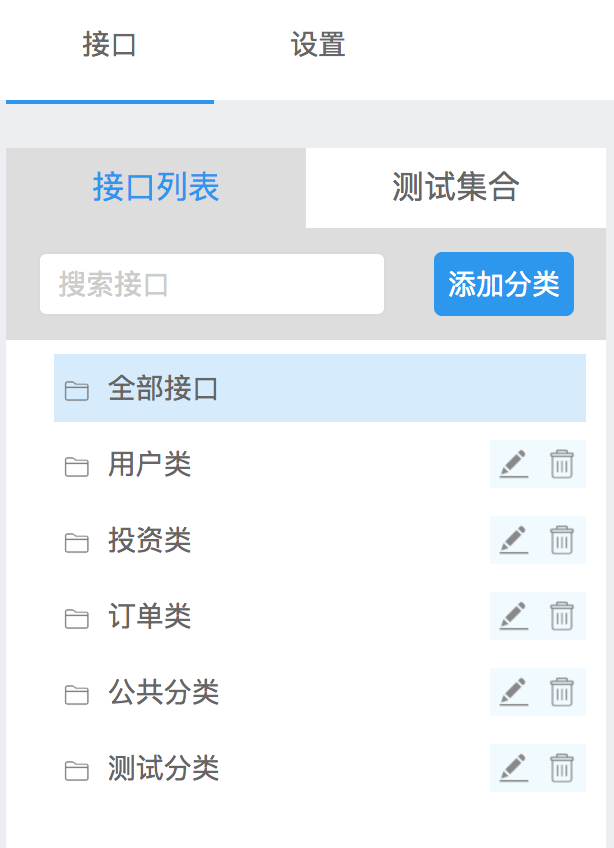Delete the 订单类 category via trash icon
Viewport: 614px width, 848px height.
click(x=561, y=616)
